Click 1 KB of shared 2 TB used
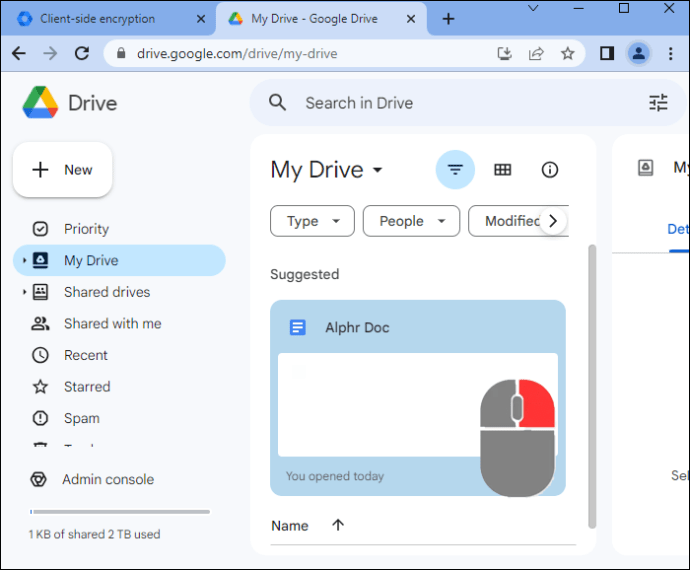The height and width of the screenshot is (570, 690). point(94,534)
